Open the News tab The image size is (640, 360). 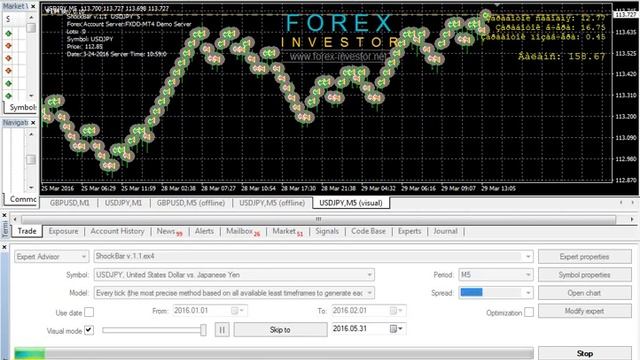pyautogui.click(x=169, y=231)
